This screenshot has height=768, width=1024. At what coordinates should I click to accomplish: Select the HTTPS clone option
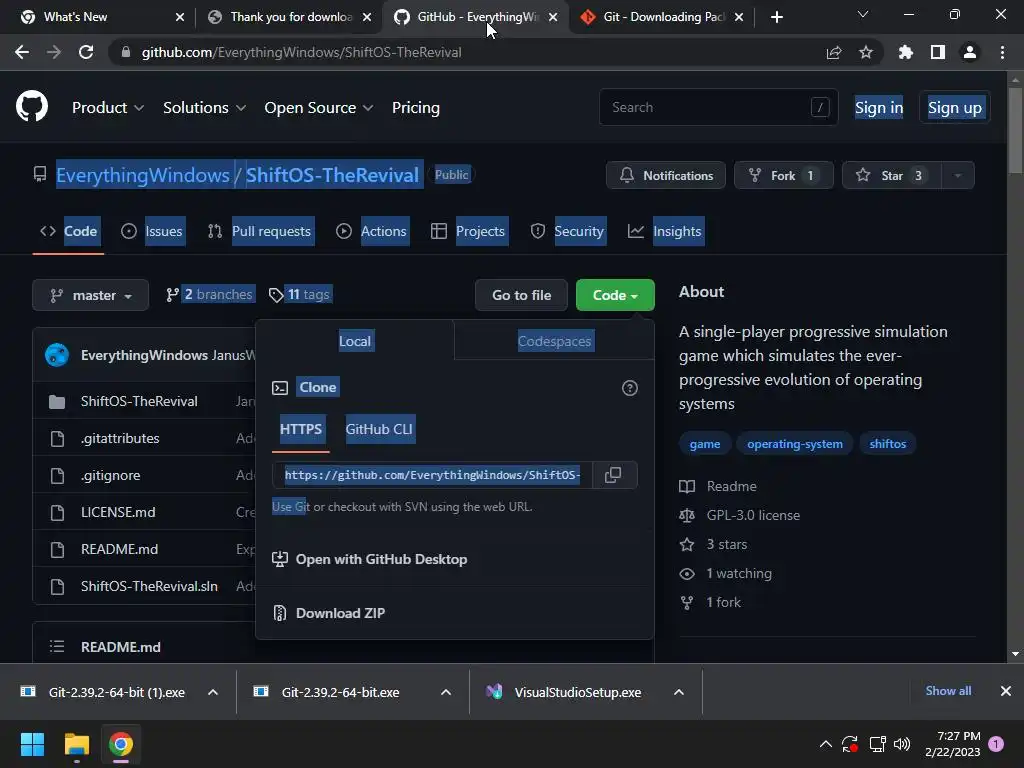(300, 429)
